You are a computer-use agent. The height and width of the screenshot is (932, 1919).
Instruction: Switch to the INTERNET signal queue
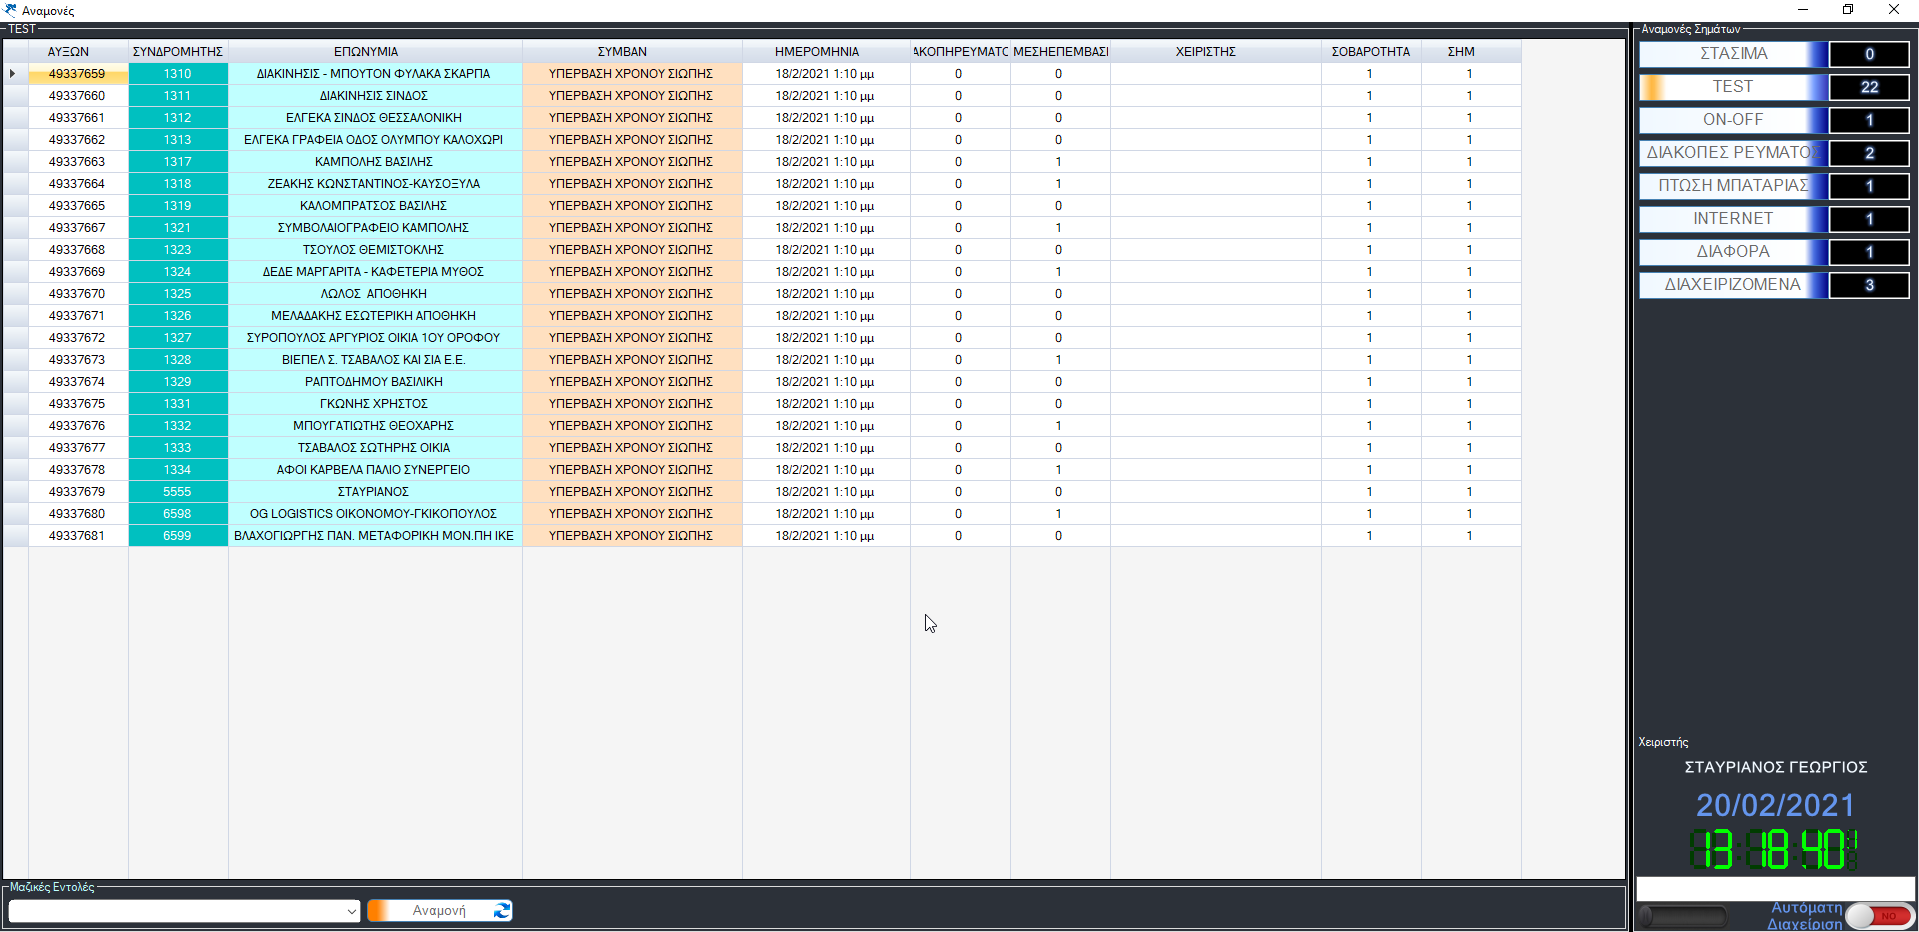1732,219
